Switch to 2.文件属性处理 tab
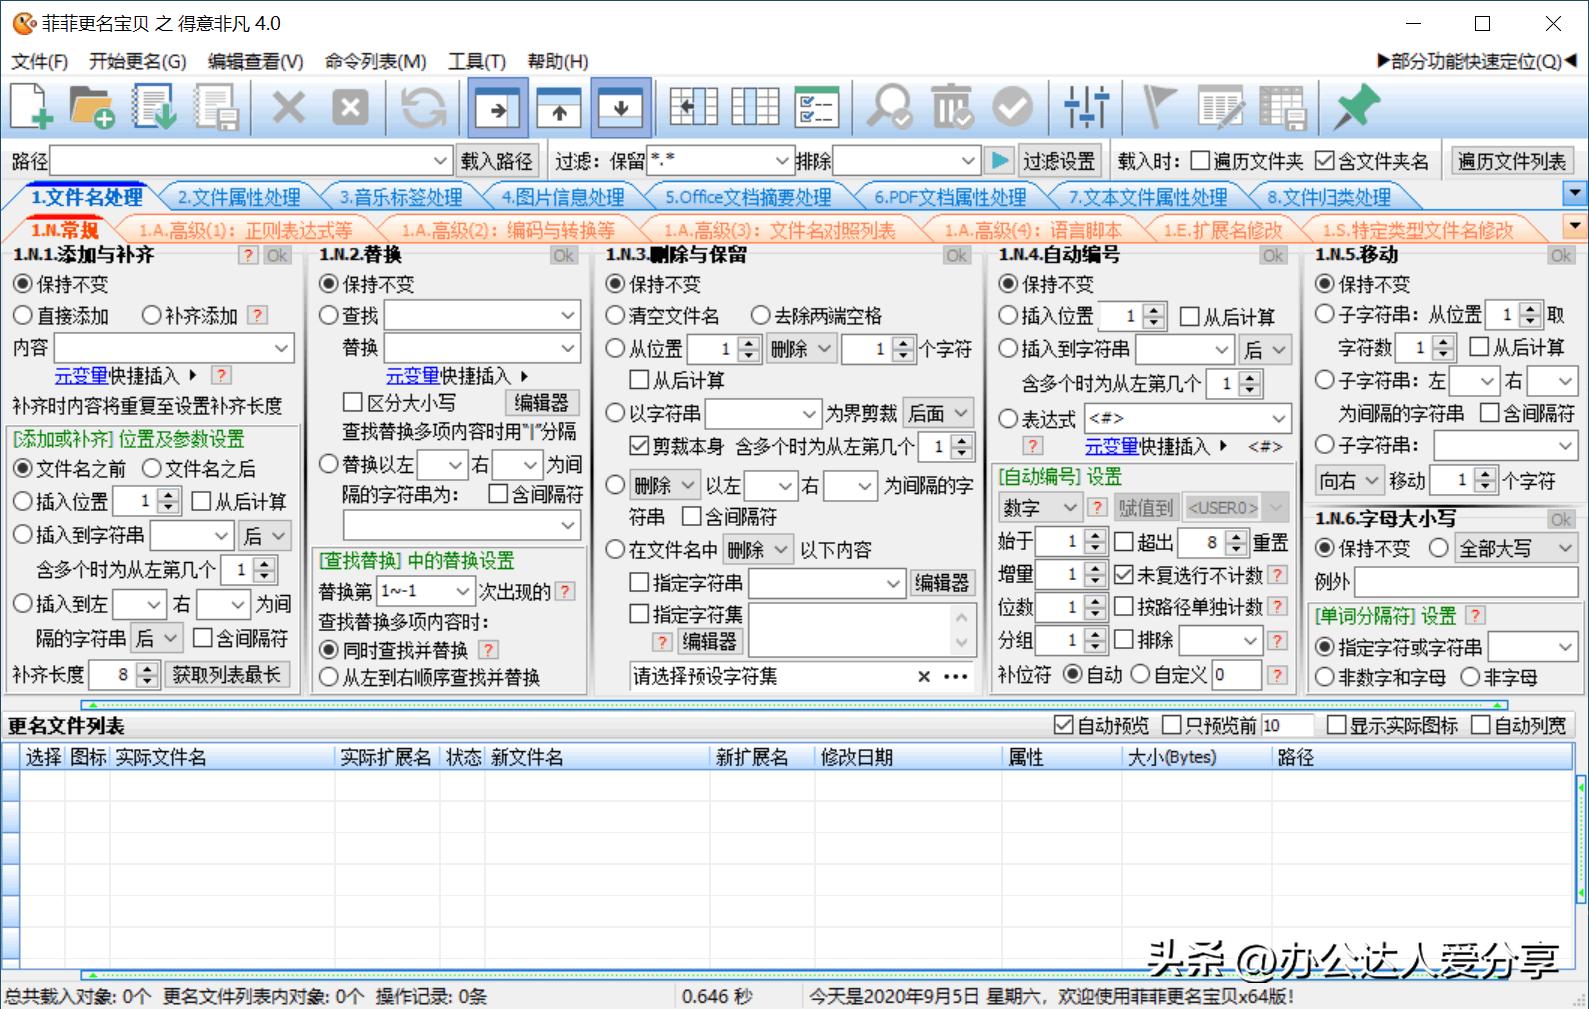 coord(240,198)
